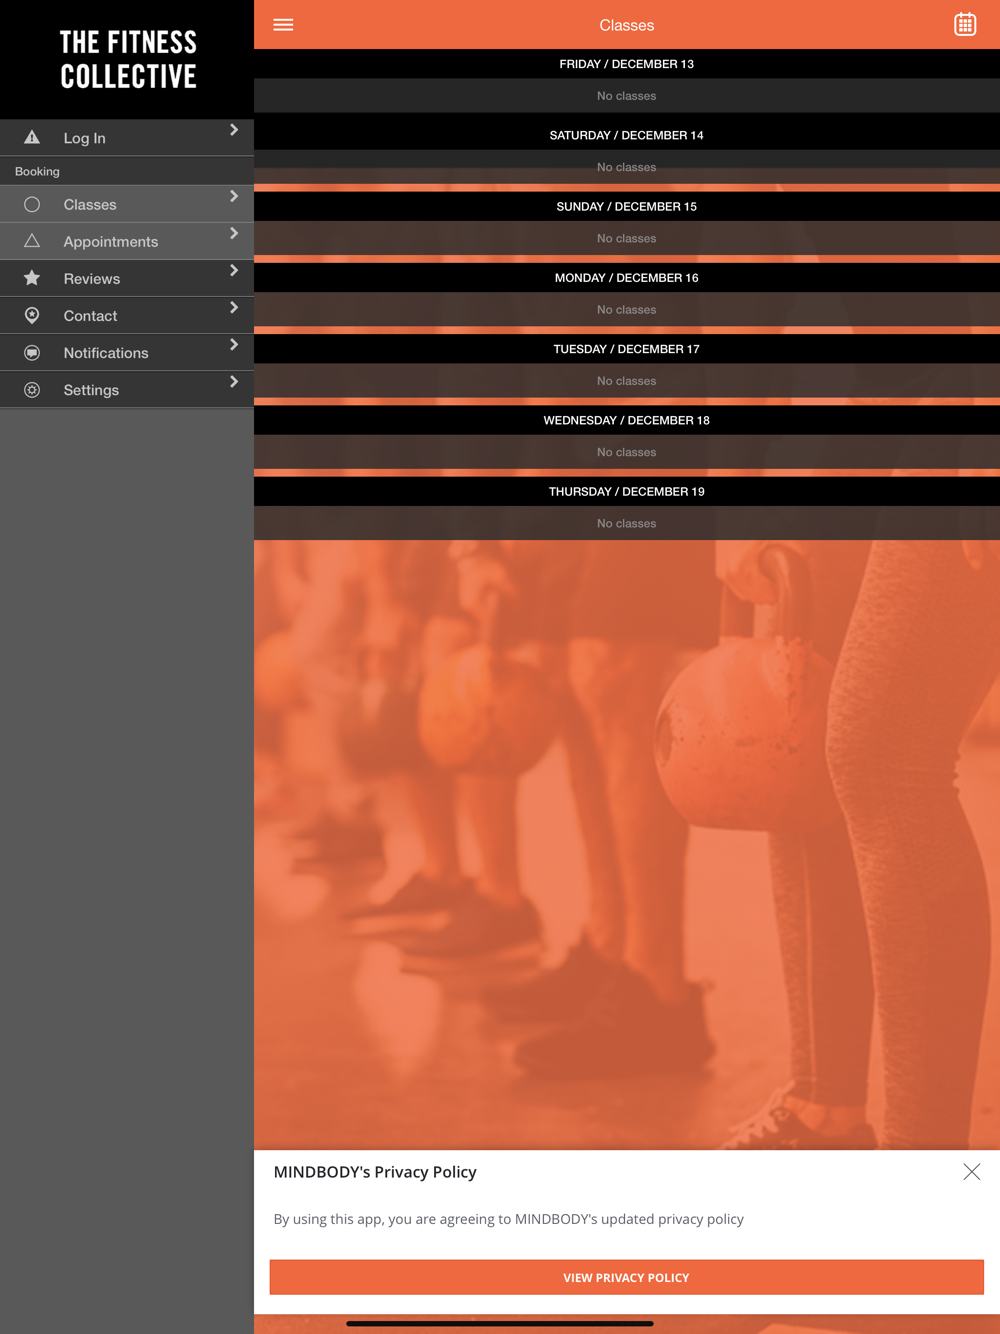
Task: Click No classes under Friday December 13
Action: tap(627, 96)
